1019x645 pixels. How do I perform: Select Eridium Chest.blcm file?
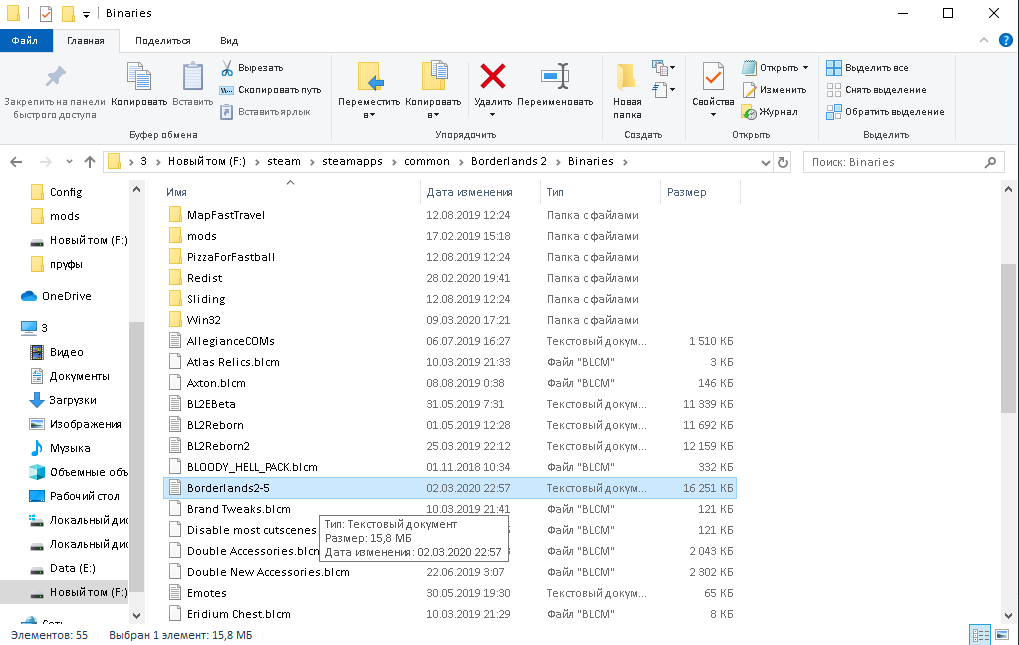[x=450, y=614]
